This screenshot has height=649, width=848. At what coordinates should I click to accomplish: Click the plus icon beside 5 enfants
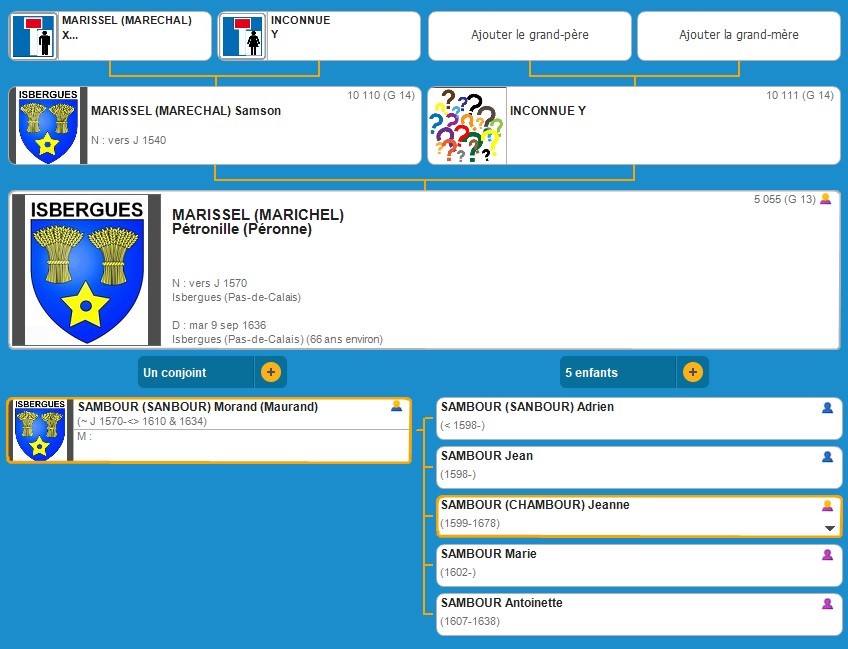pyautogui.click(x=692, y=372)
